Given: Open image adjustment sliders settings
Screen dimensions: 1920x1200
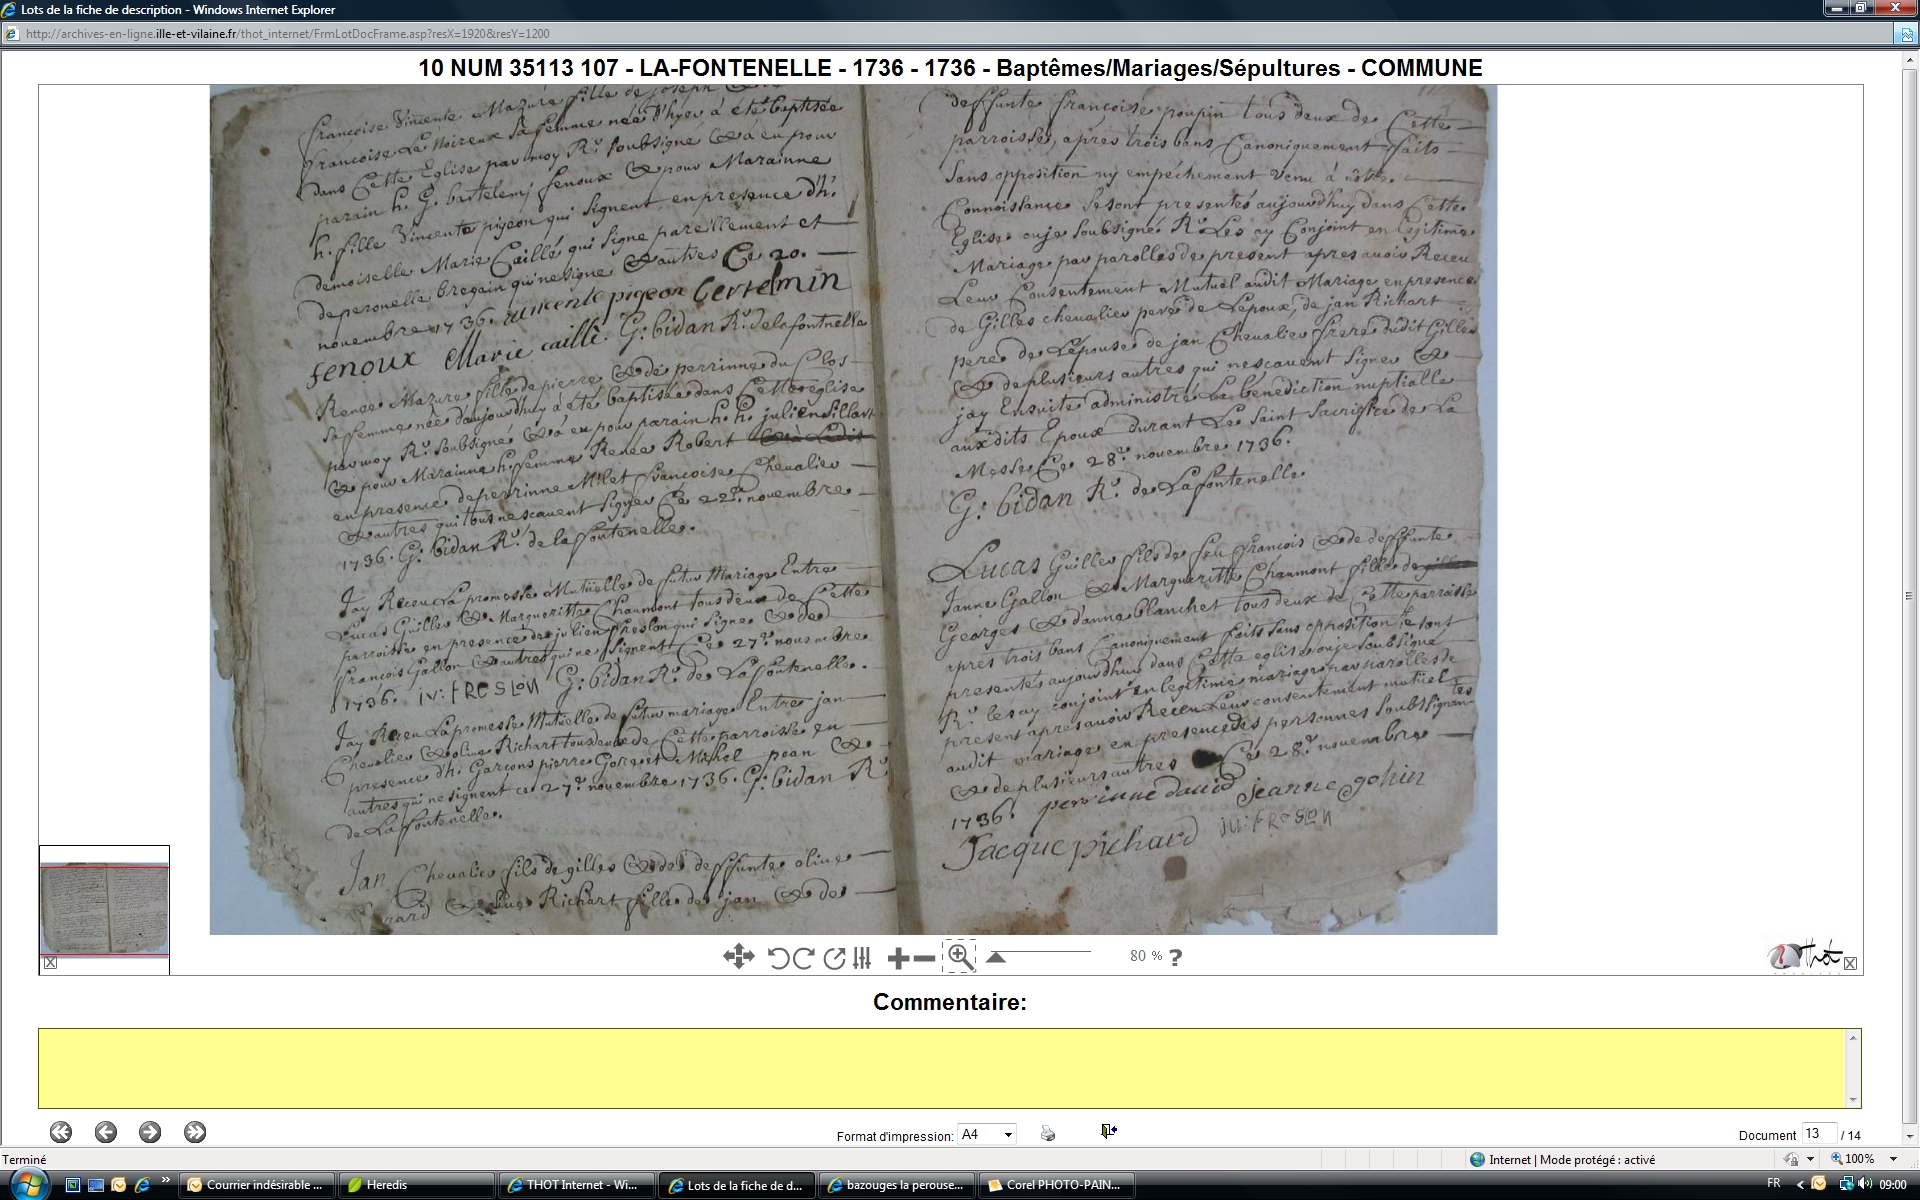Looking at the screenshot, I should tap(862, 958).
